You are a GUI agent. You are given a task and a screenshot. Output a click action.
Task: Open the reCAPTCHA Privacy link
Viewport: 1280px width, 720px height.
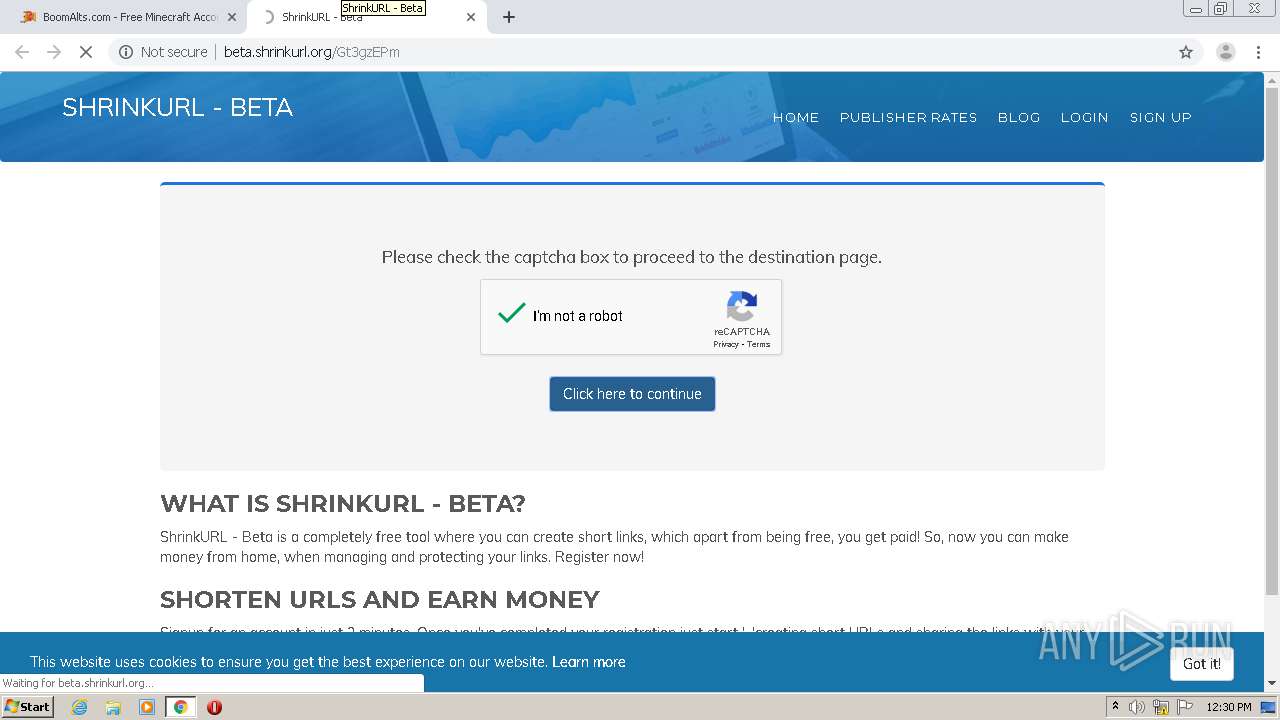click(725, 344)
